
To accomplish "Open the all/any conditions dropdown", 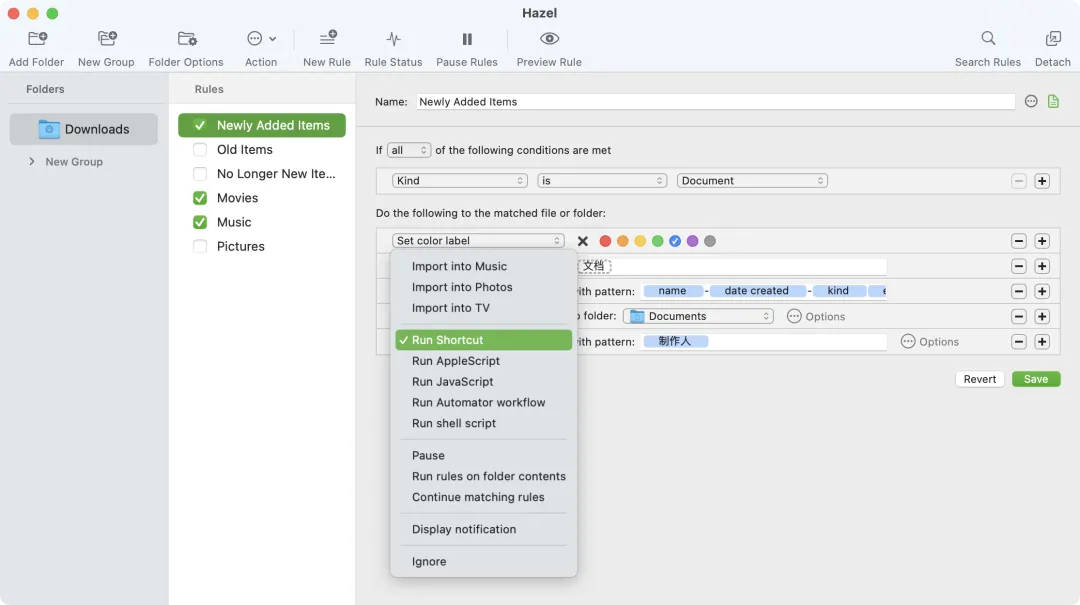I will click(x=409, y=150).
